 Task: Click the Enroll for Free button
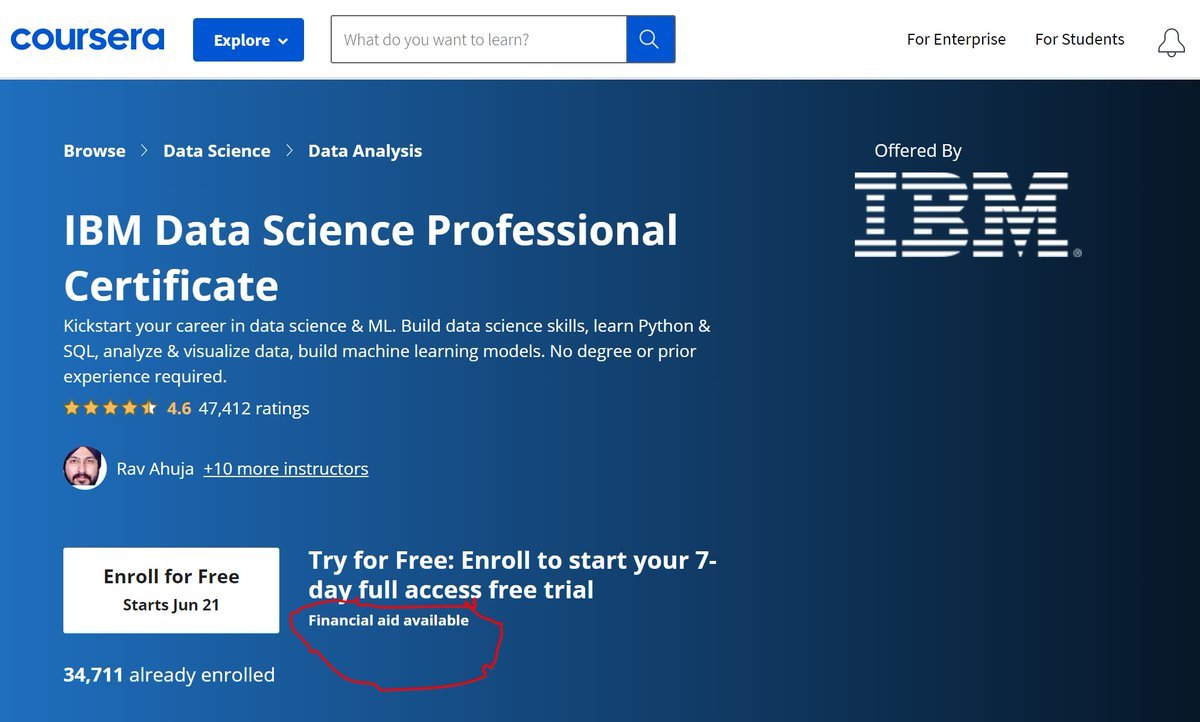point(171,590)
